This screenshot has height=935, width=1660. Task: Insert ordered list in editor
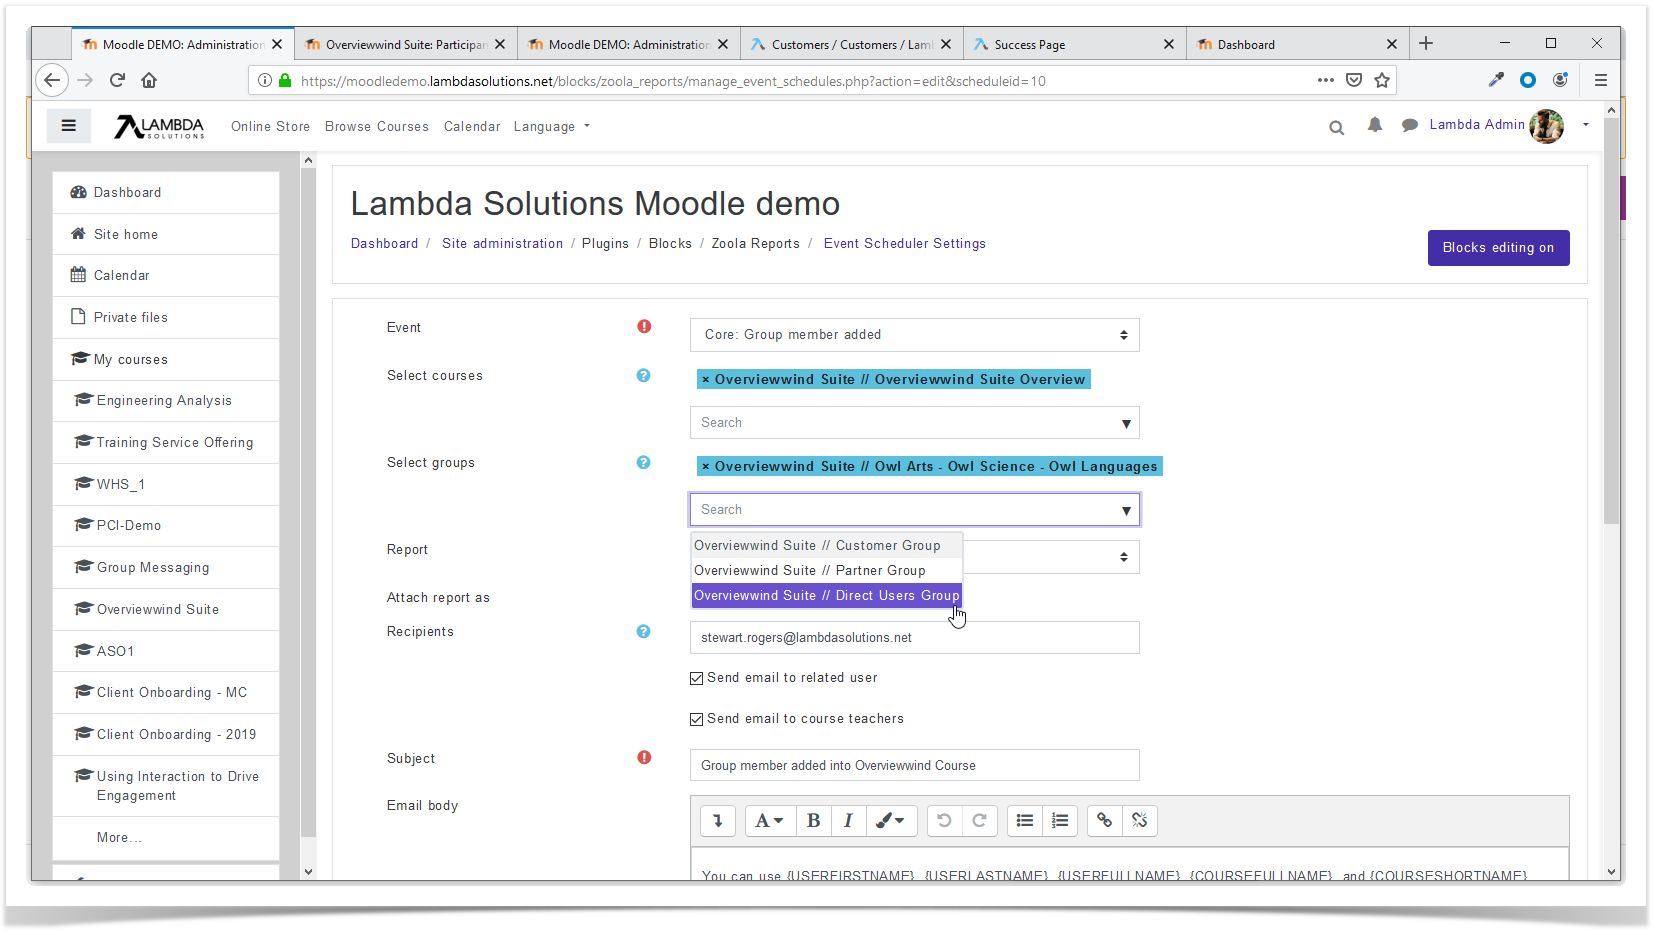coord(1060,821)
